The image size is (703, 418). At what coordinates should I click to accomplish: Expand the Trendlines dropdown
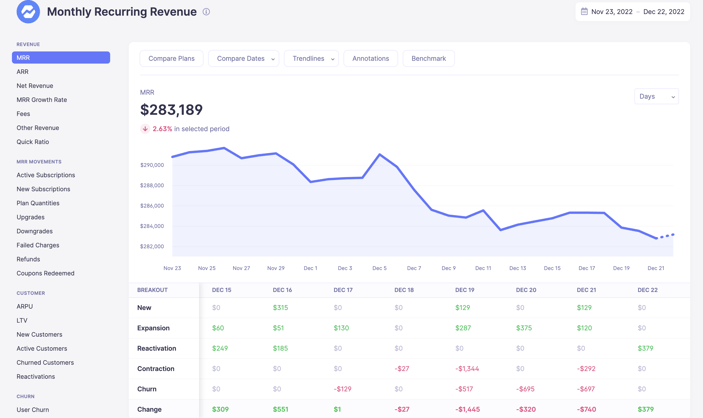[x=311, y=59]
